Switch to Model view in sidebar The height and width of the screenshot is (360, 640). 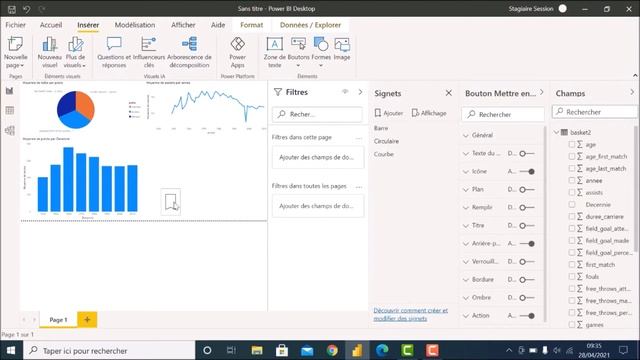(10, 130)
